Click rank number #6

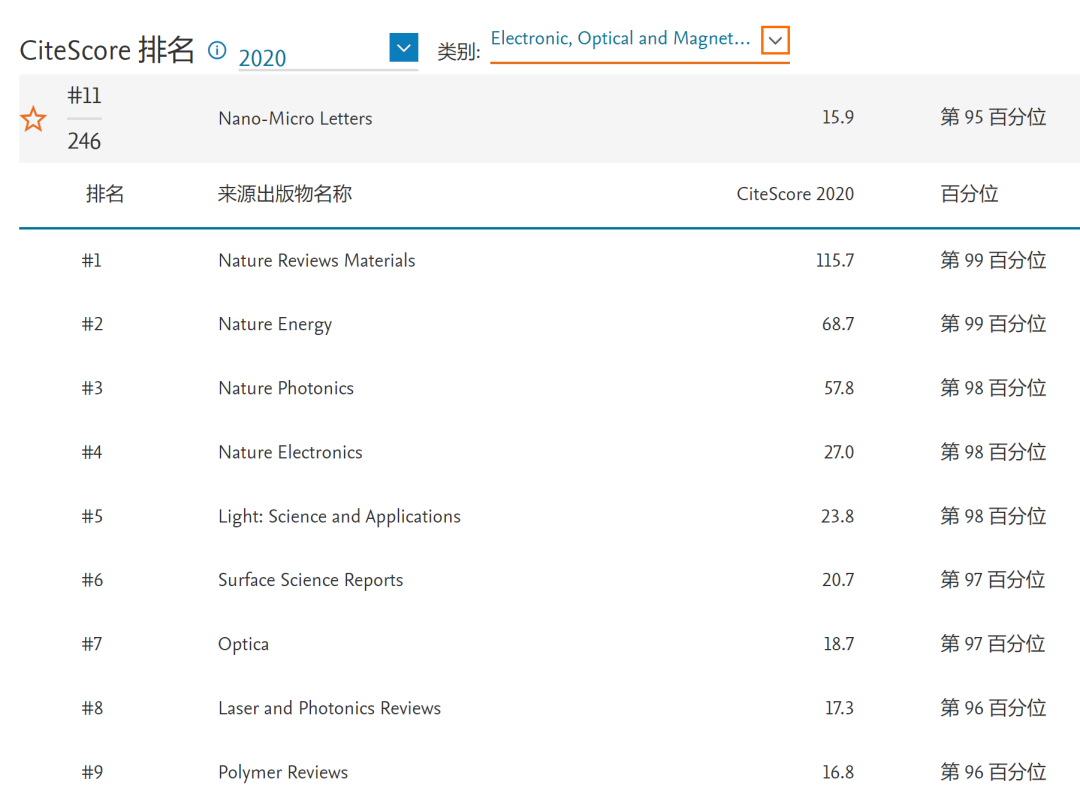(92, 581)
